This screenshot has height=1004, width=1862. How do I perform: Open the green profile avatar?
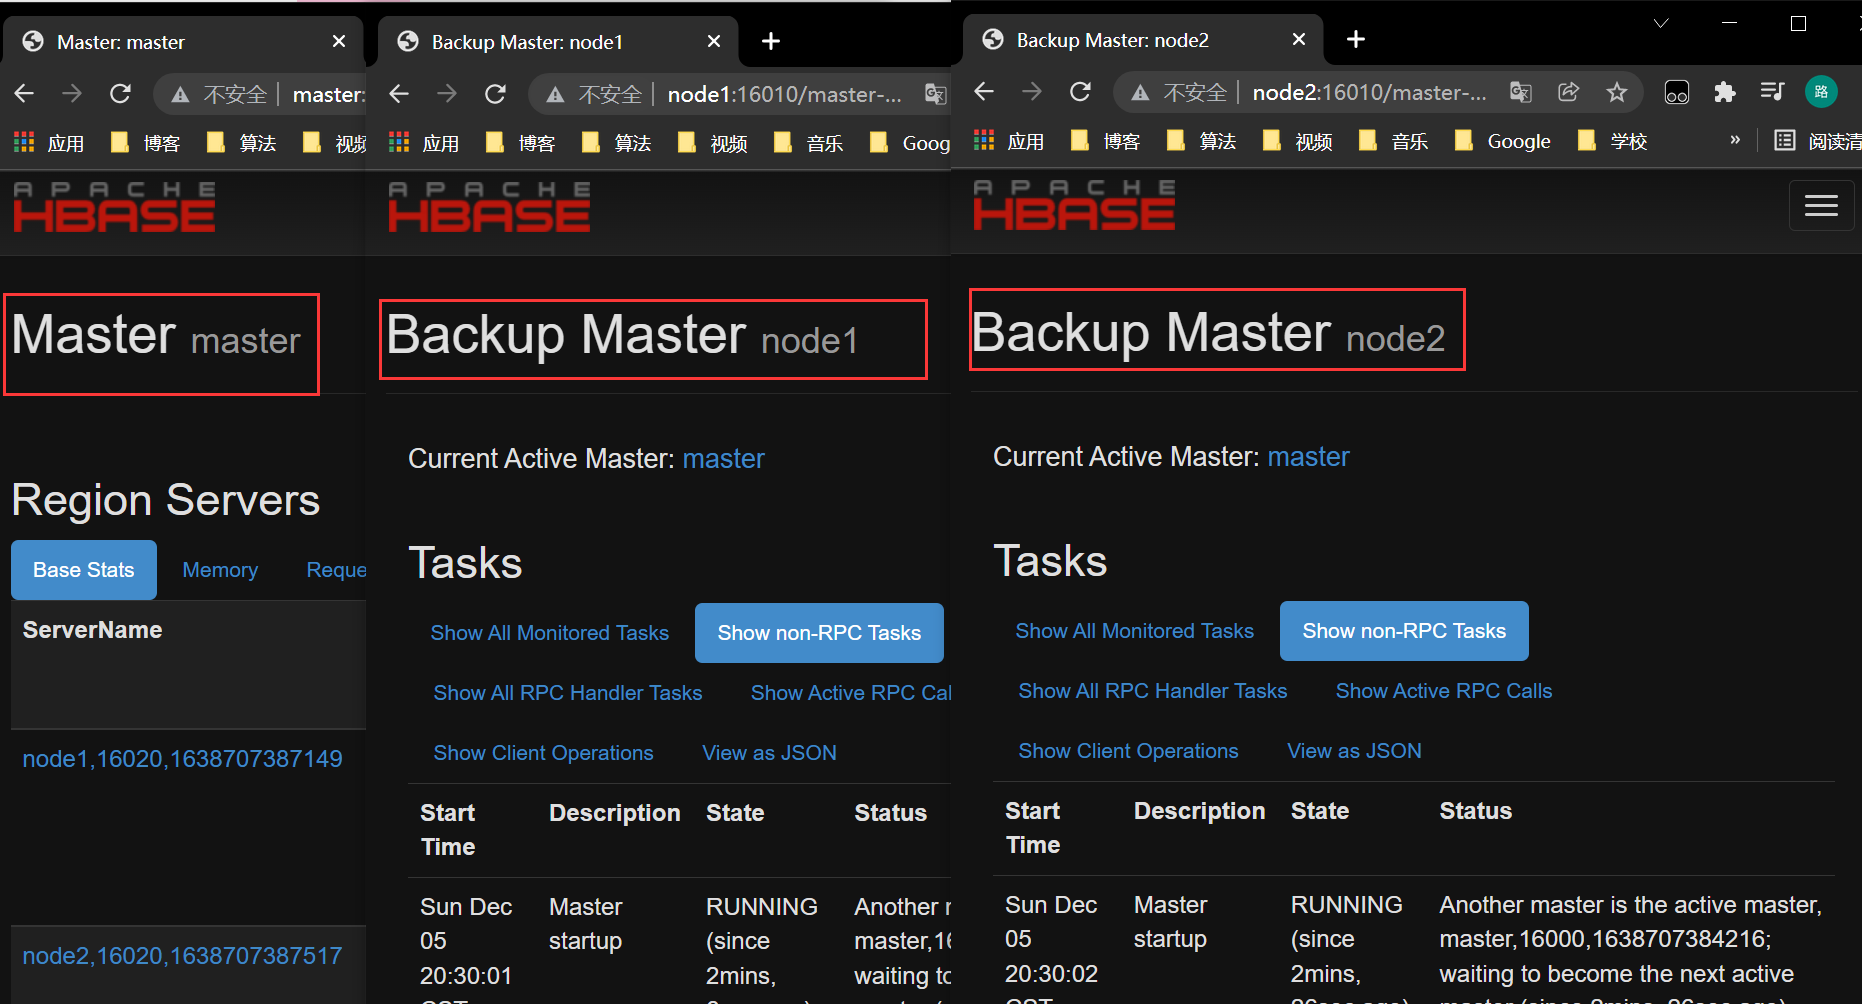click(x=1821, y=92)
